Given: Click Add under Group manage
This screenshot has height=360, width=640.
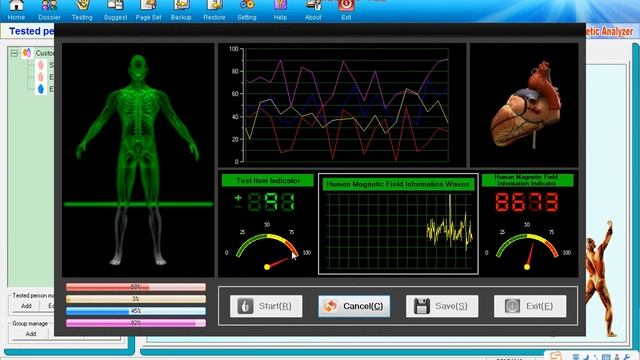Looking at the screenshot, I should [x=31, y=334].
